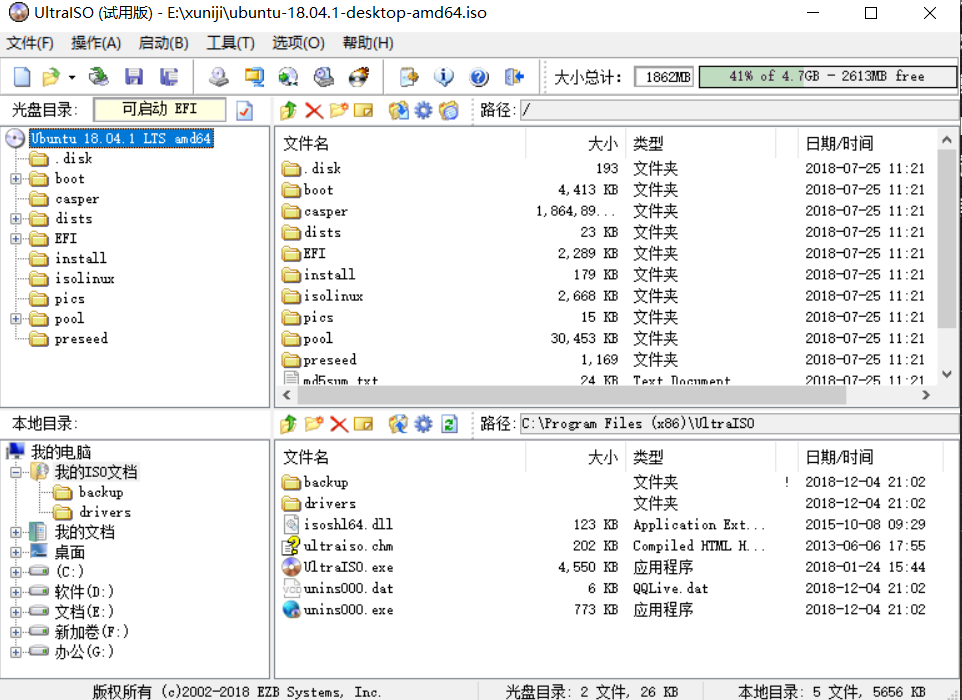Open the dropdown arrow beside the open icon
Image resolution: width=962 pixels, height=700 pixels.
(70, 76)
